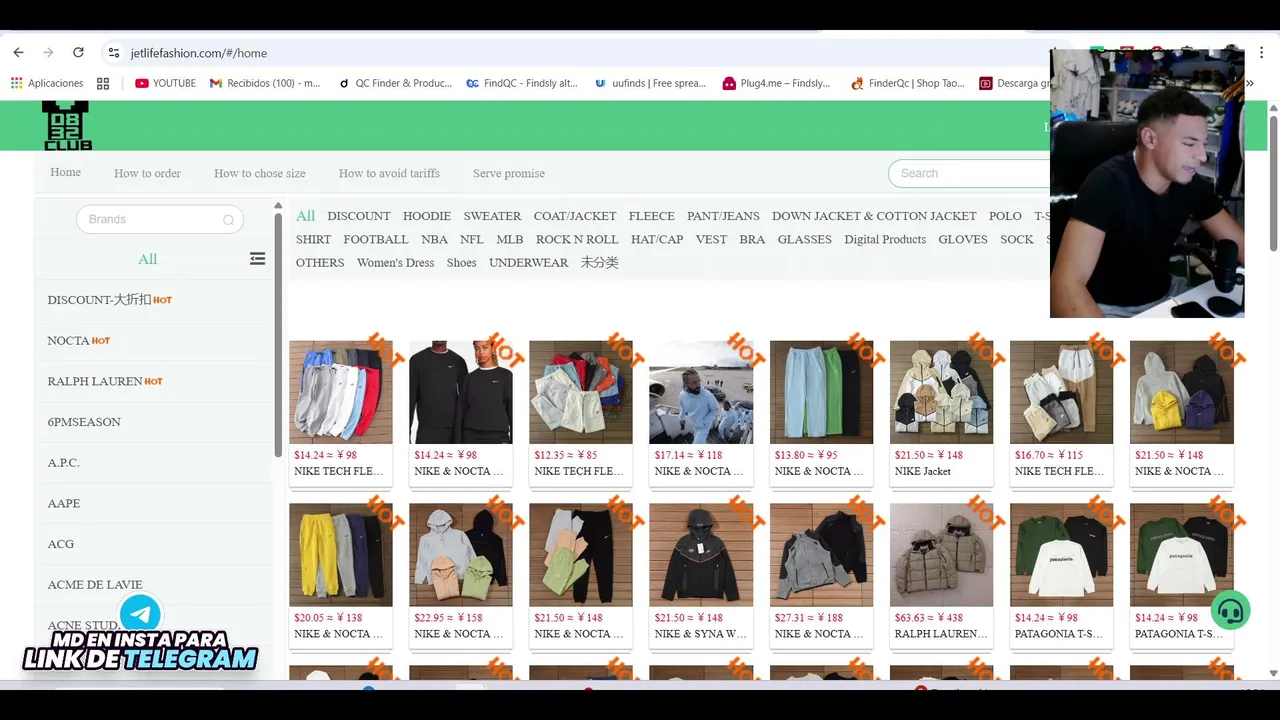Screen dimensions: 1280x720
Task: Open the How to order page
Action: 147,173
